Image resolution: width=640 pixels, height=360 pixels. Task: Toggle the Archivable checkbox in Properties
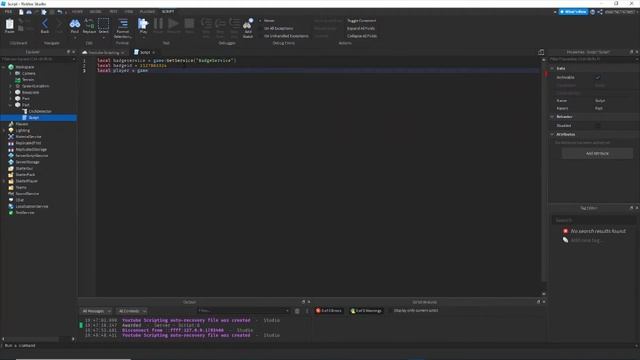[x=598, y=77]
